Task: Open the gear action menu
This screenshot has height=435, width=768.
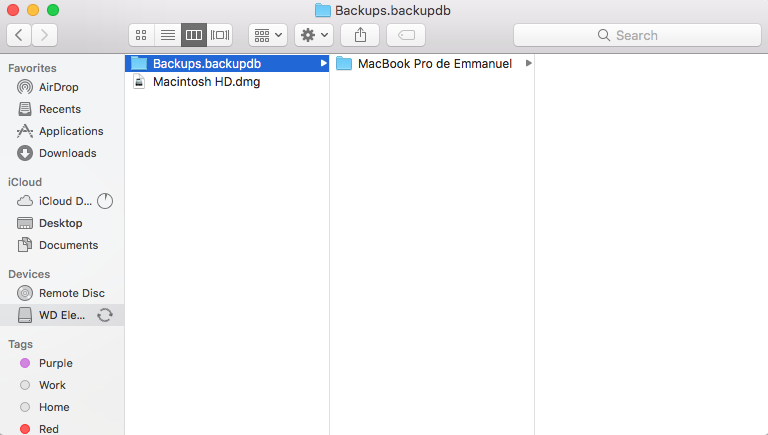Action: (314, 35)
